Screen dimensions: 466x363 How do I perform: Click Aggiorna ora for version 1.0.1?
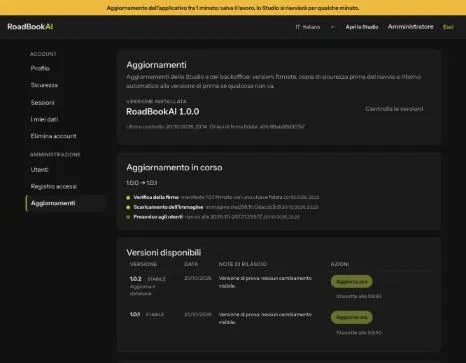coord(351,317)
